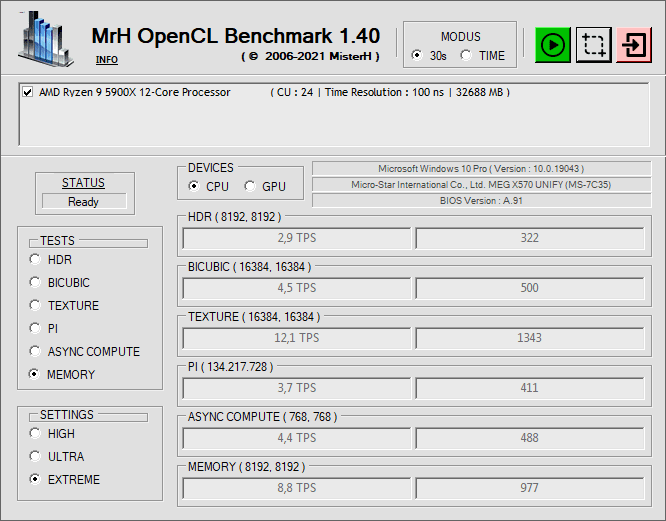Click the pink exit application icon

click(634, 45)
